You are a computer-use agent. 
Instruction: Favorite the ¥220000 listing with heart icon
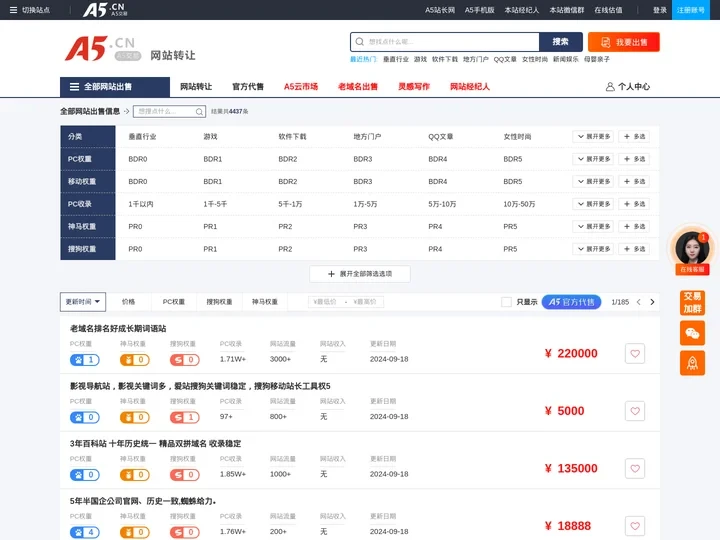[635, 354]
